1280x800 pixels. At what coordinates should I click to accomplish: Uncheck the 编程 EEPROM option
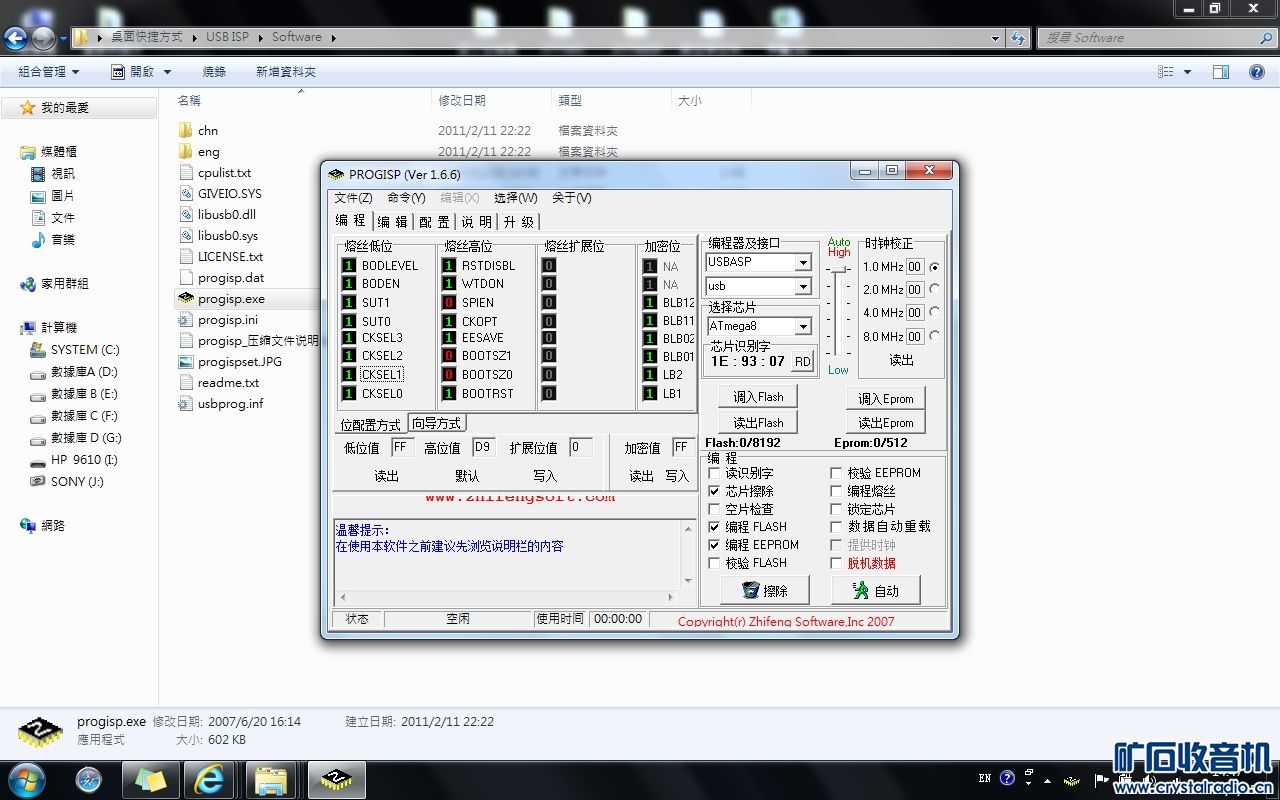(714, 545)
